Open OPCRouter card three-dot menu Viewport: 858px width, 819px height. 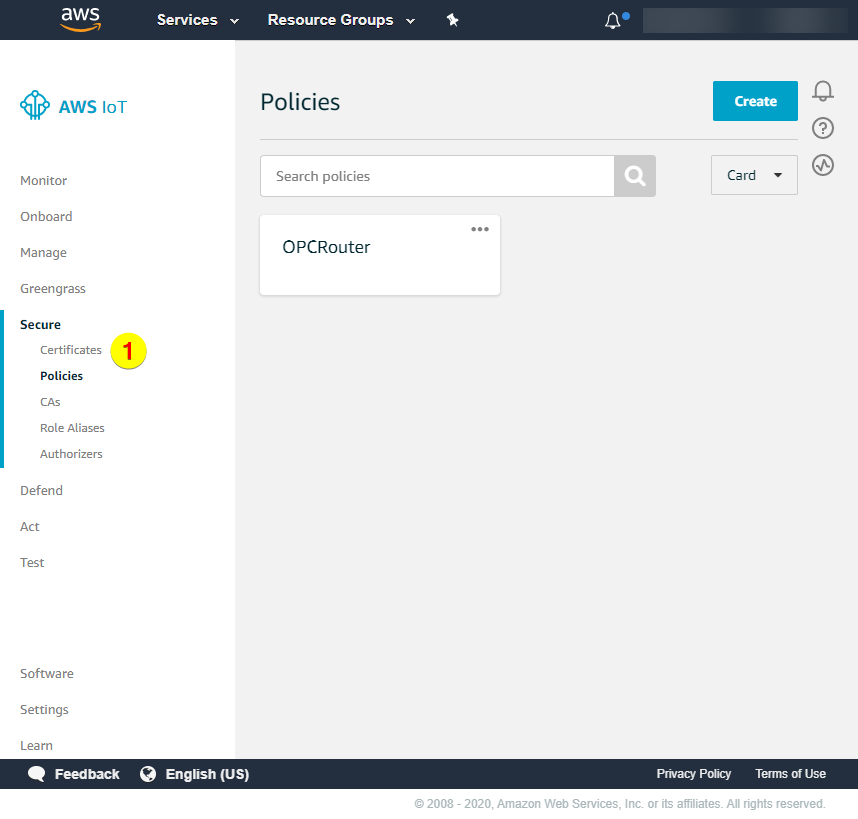click(x=480, y=229)
